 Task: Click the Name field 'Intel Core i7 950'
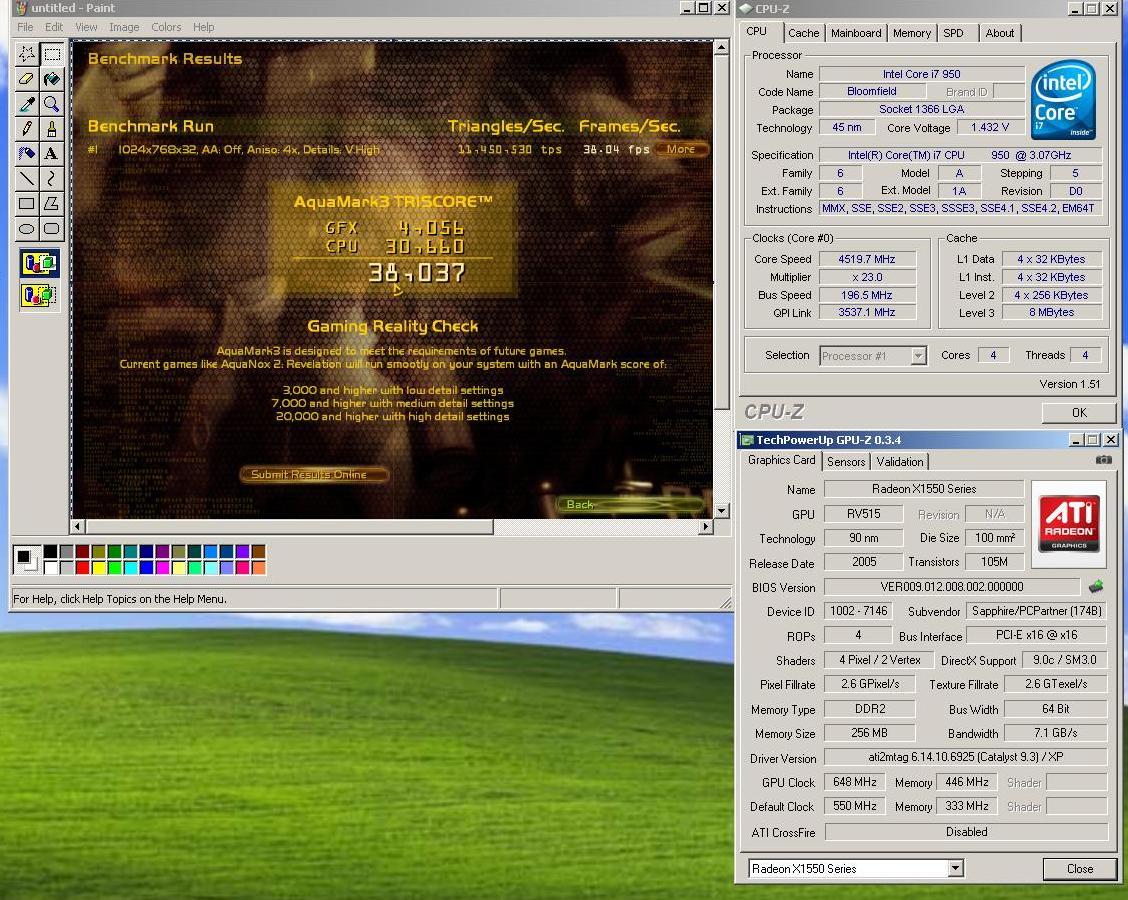tap(922, 73)
